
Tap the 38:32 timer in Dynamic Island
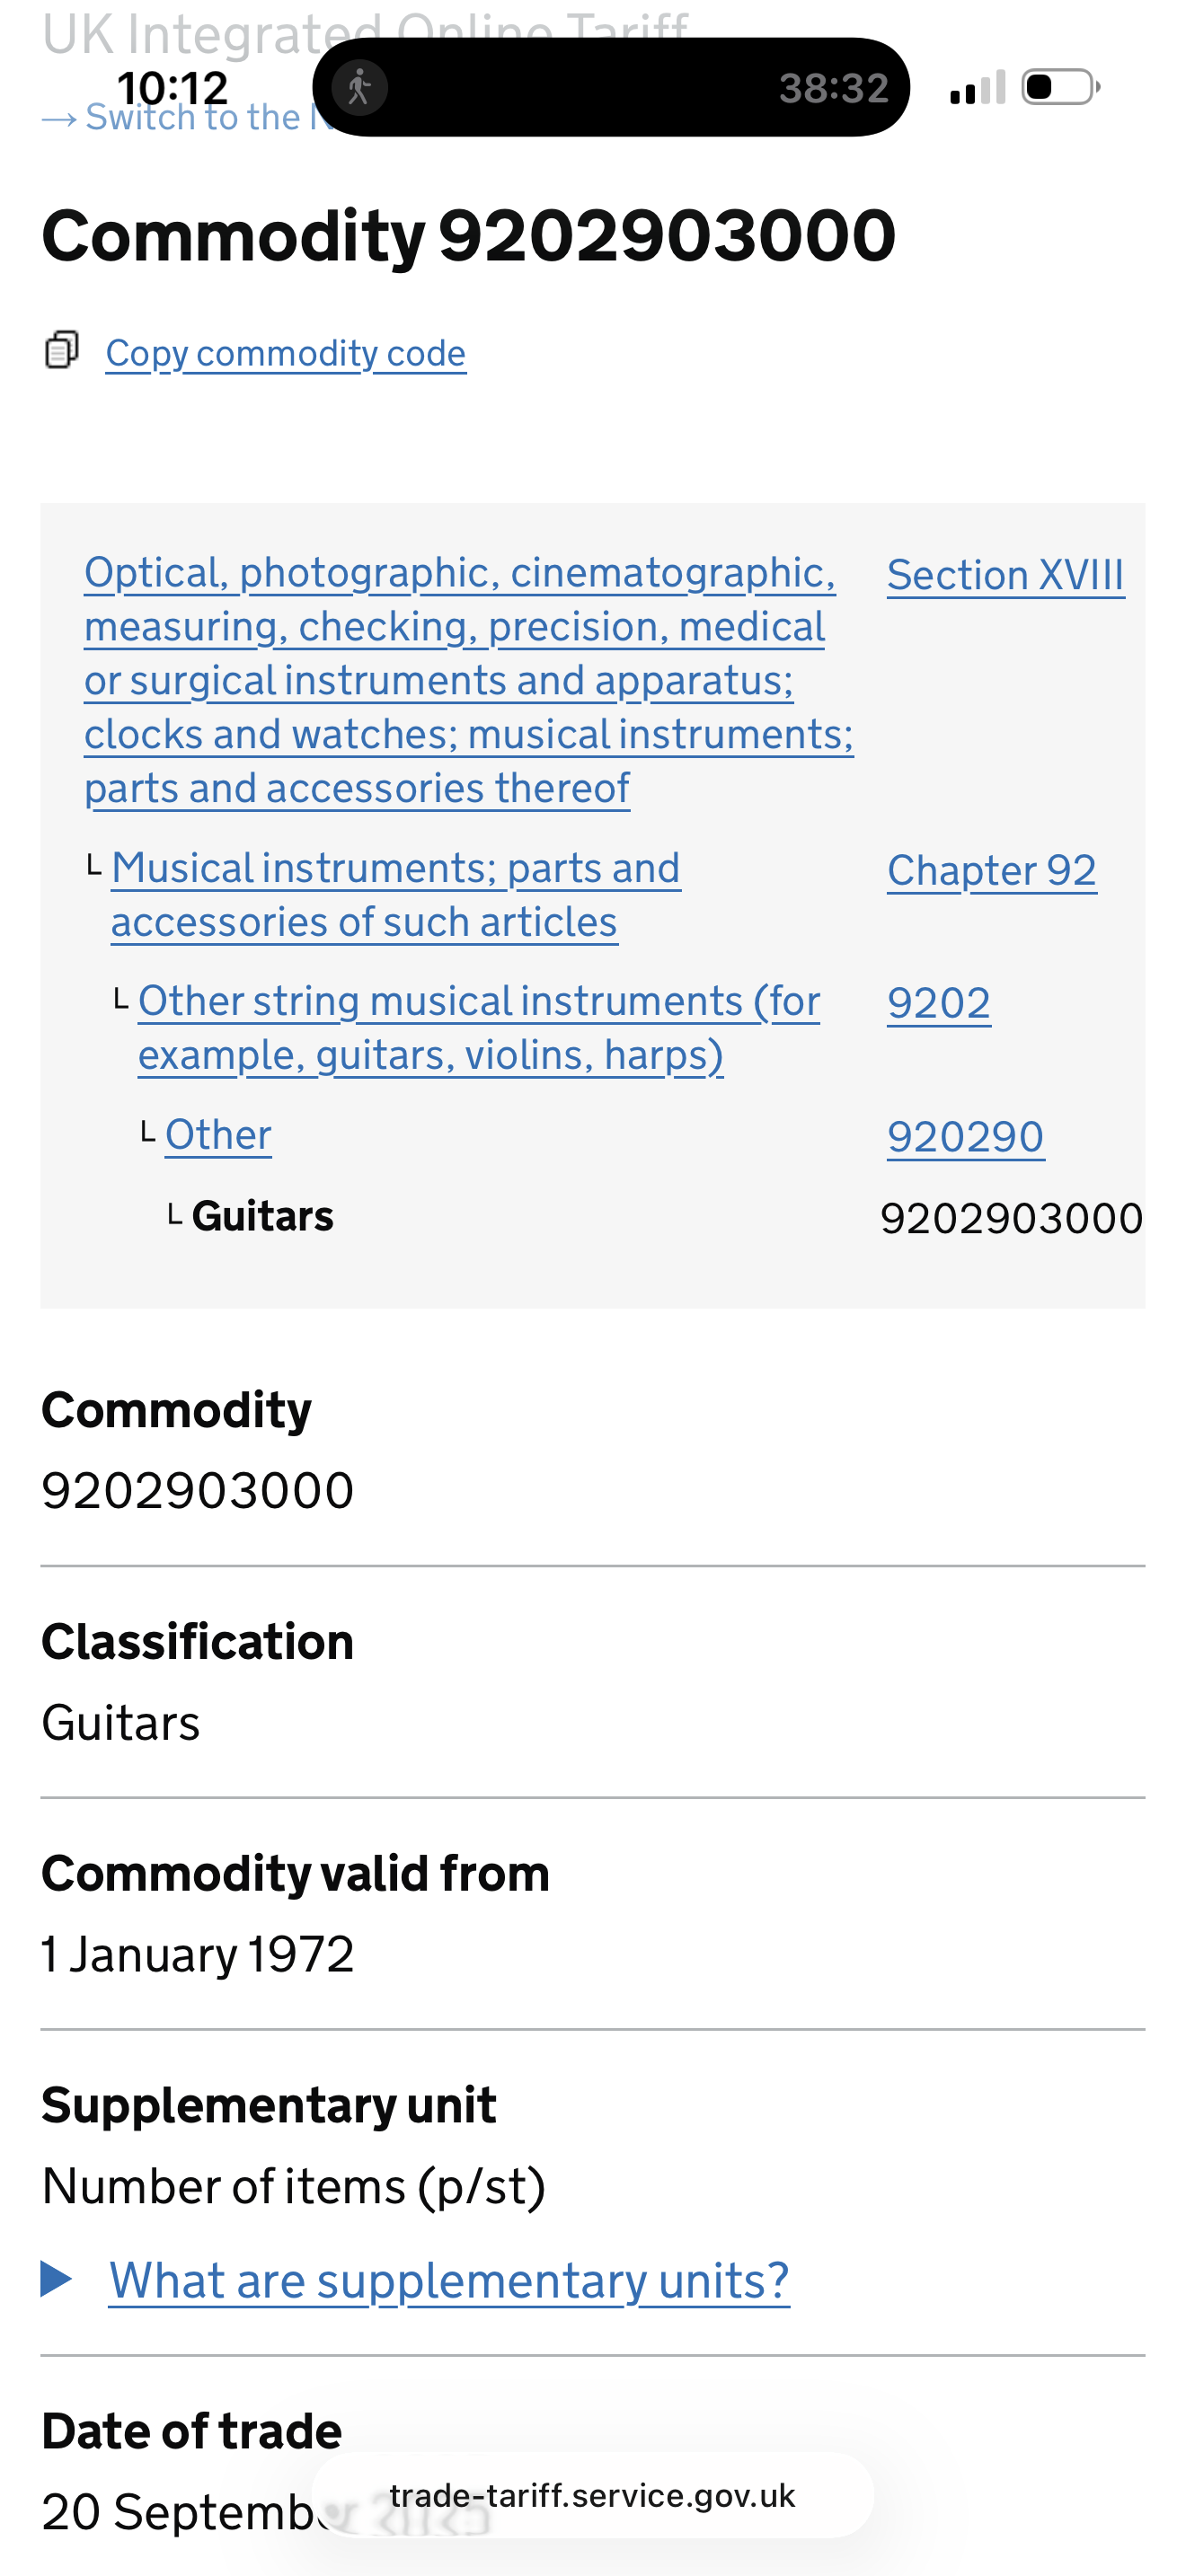pos(833,88)
